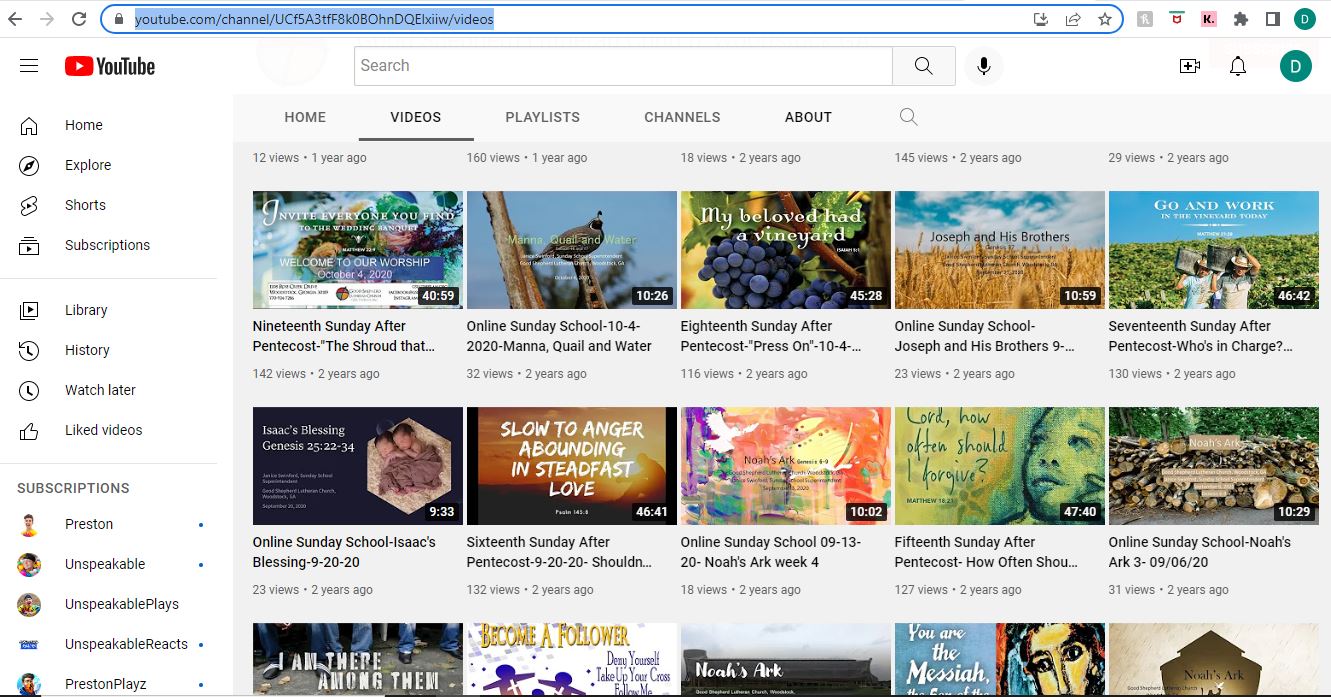
Task: Start voice search with microphone icon
Action: click(984, 66)
